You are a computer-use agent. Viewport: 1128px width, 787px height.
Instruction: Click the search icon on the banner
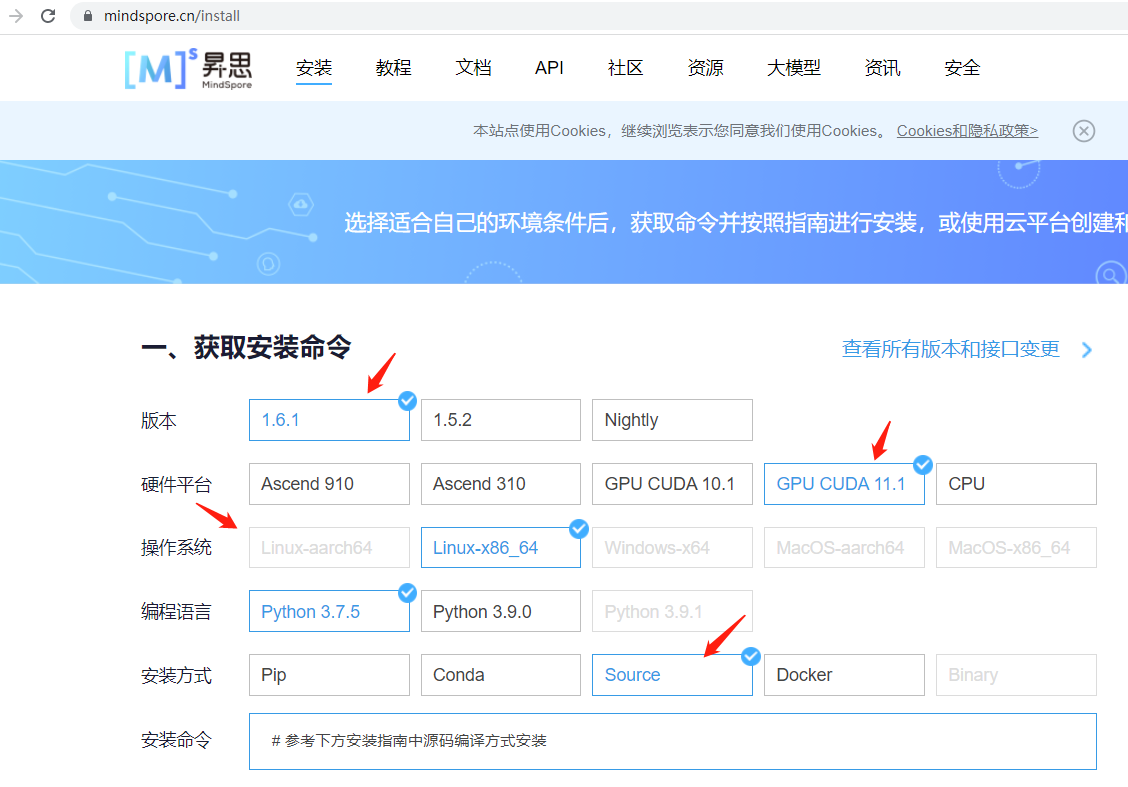[x=1111, y=274]
